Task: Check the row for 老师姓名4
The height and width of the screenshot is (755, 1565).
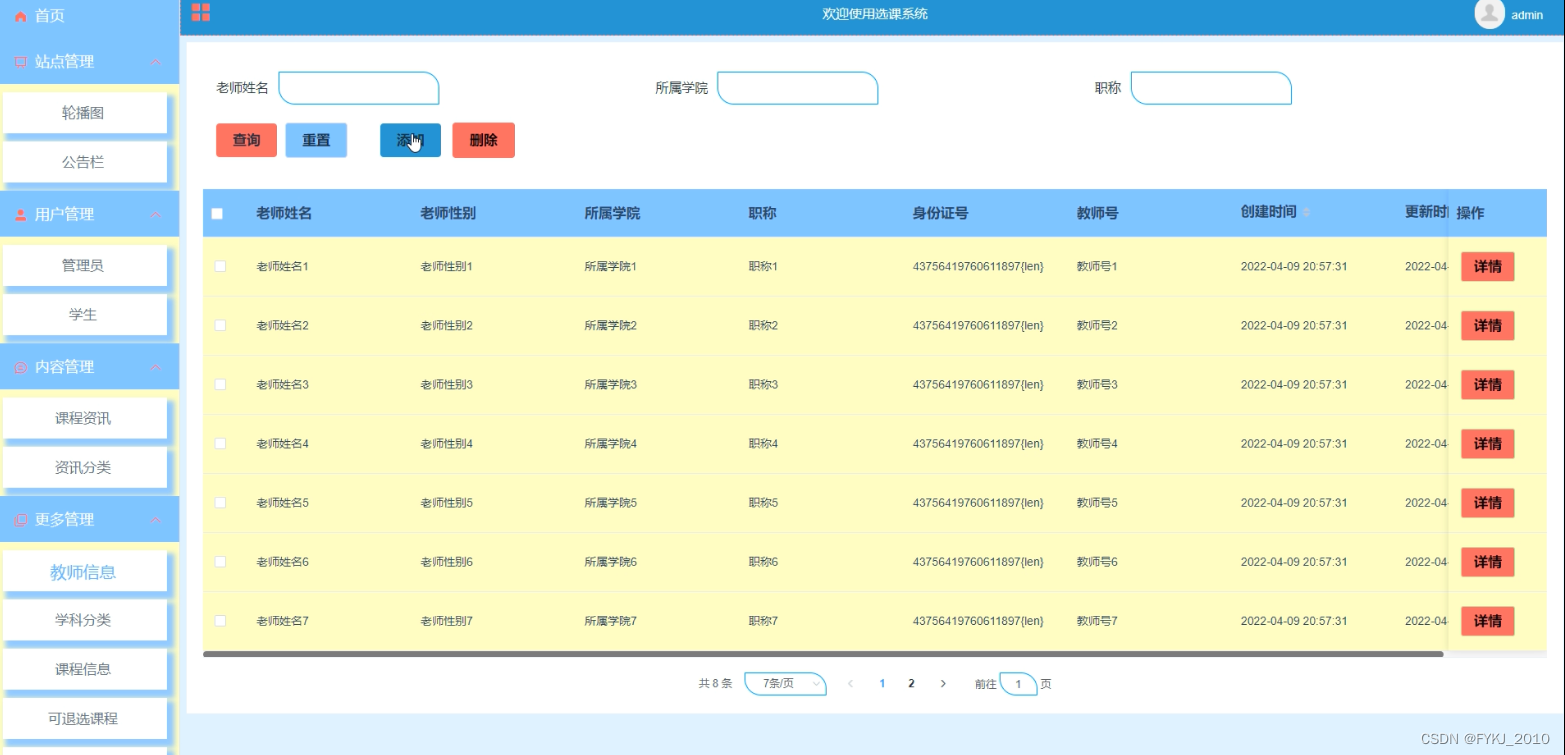Action: click(220, 443)
